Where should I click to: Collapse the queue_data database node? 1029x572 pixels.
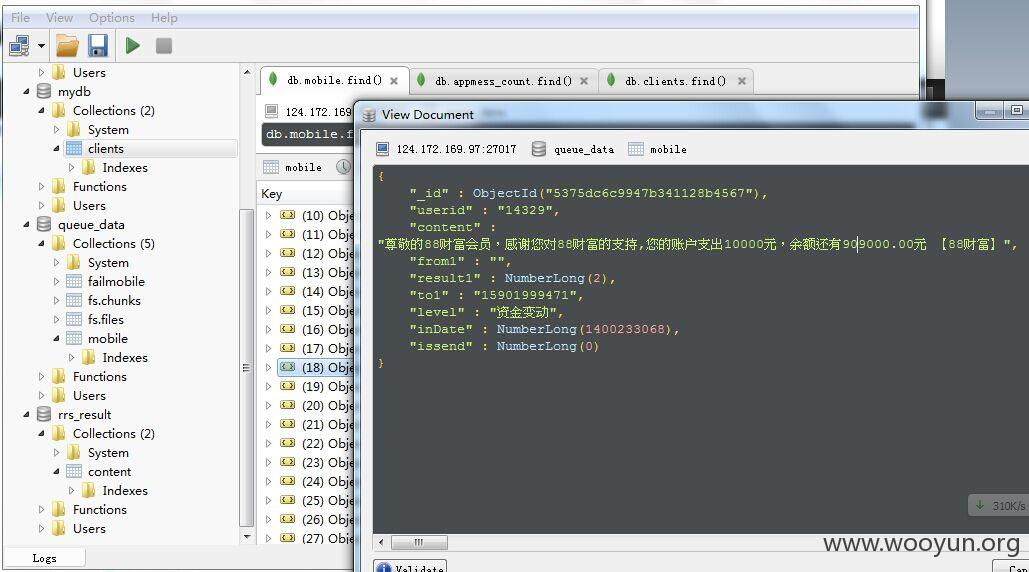click(27, 224)
